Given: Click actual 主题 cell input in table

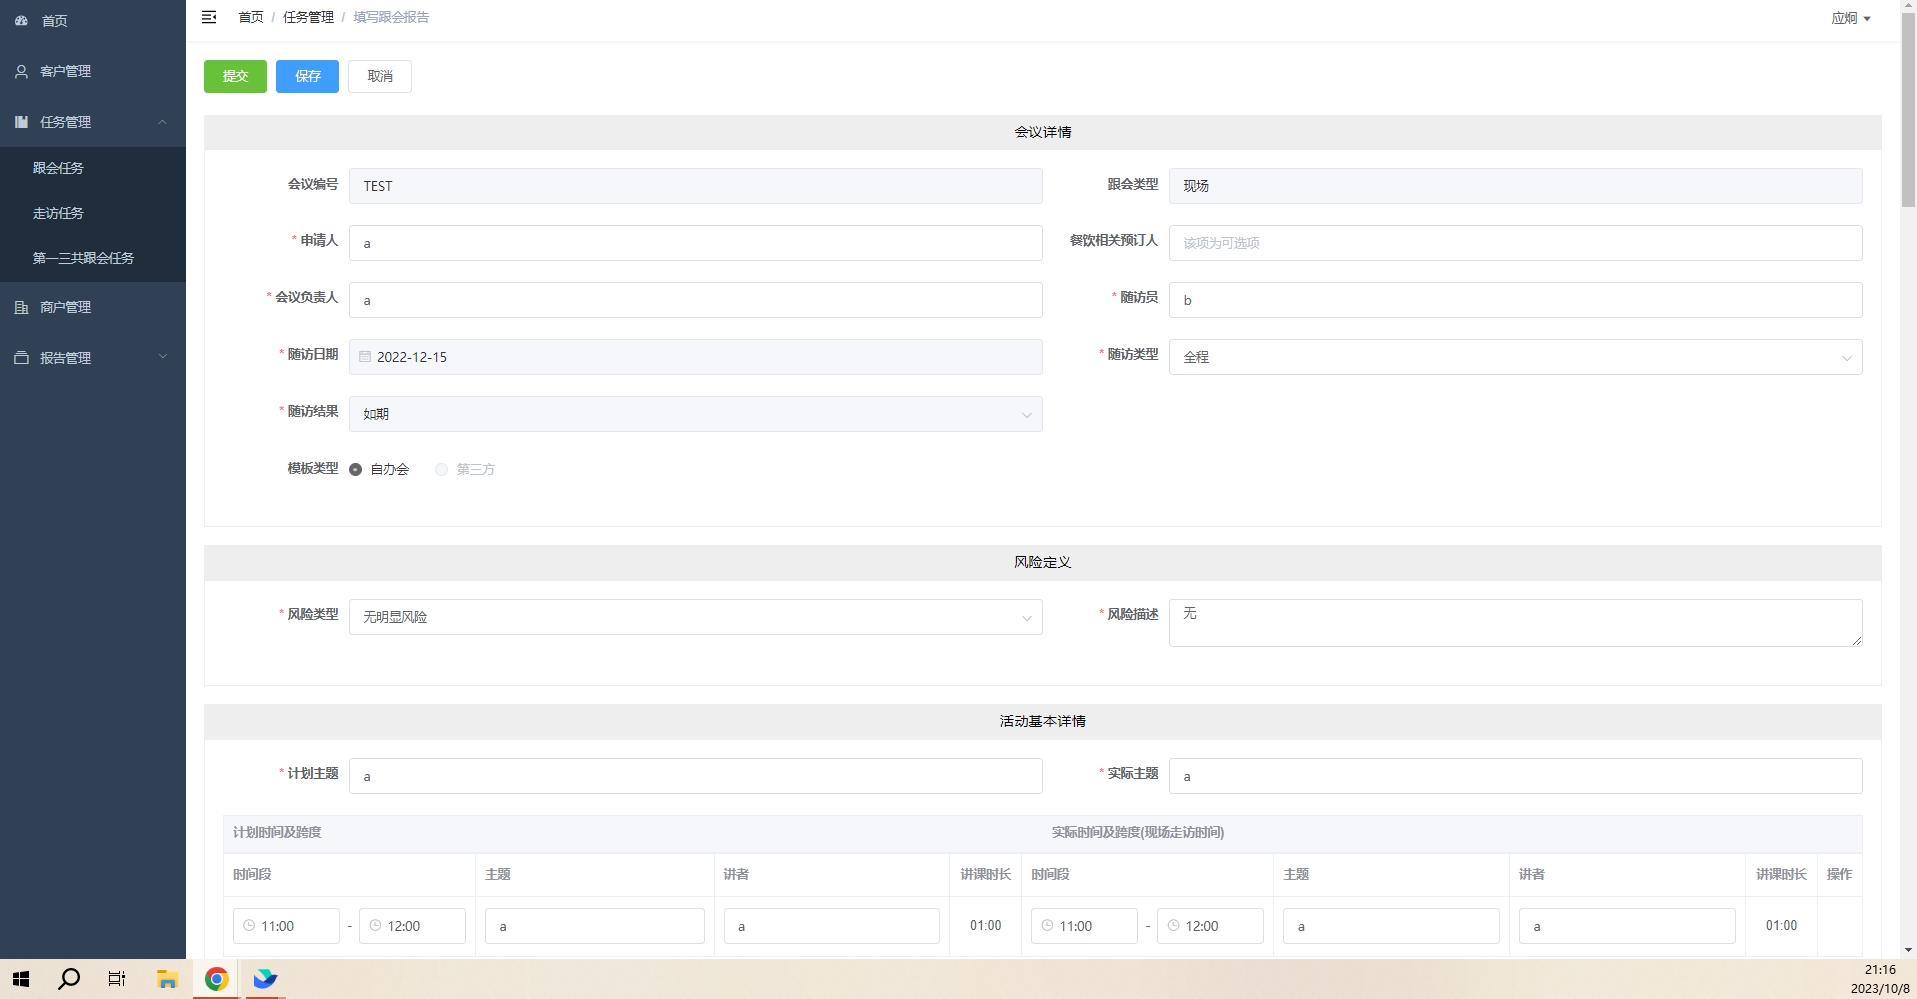Looking at the screenshot, I should pyautogui.click(x=1391, y=926).
